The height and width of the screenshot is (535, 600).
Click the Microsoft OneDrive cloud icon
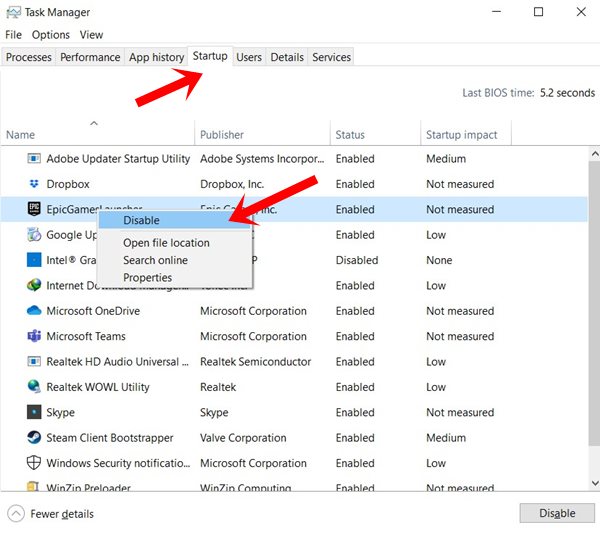pos(34,310)
